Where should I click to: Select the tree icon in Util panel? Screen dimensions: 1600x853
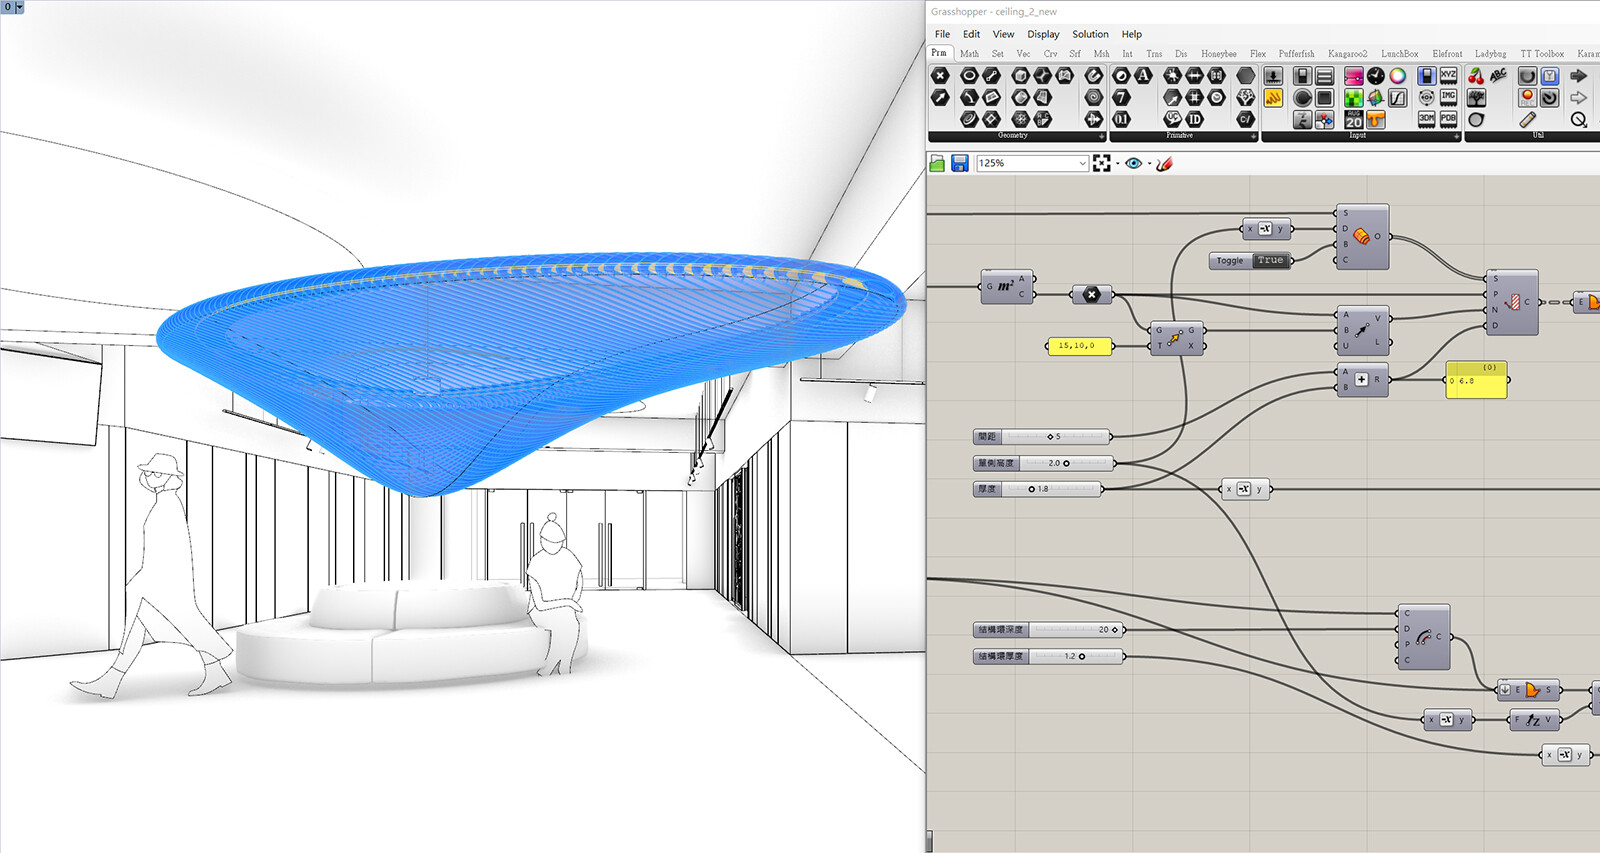tap(1476, 98)
